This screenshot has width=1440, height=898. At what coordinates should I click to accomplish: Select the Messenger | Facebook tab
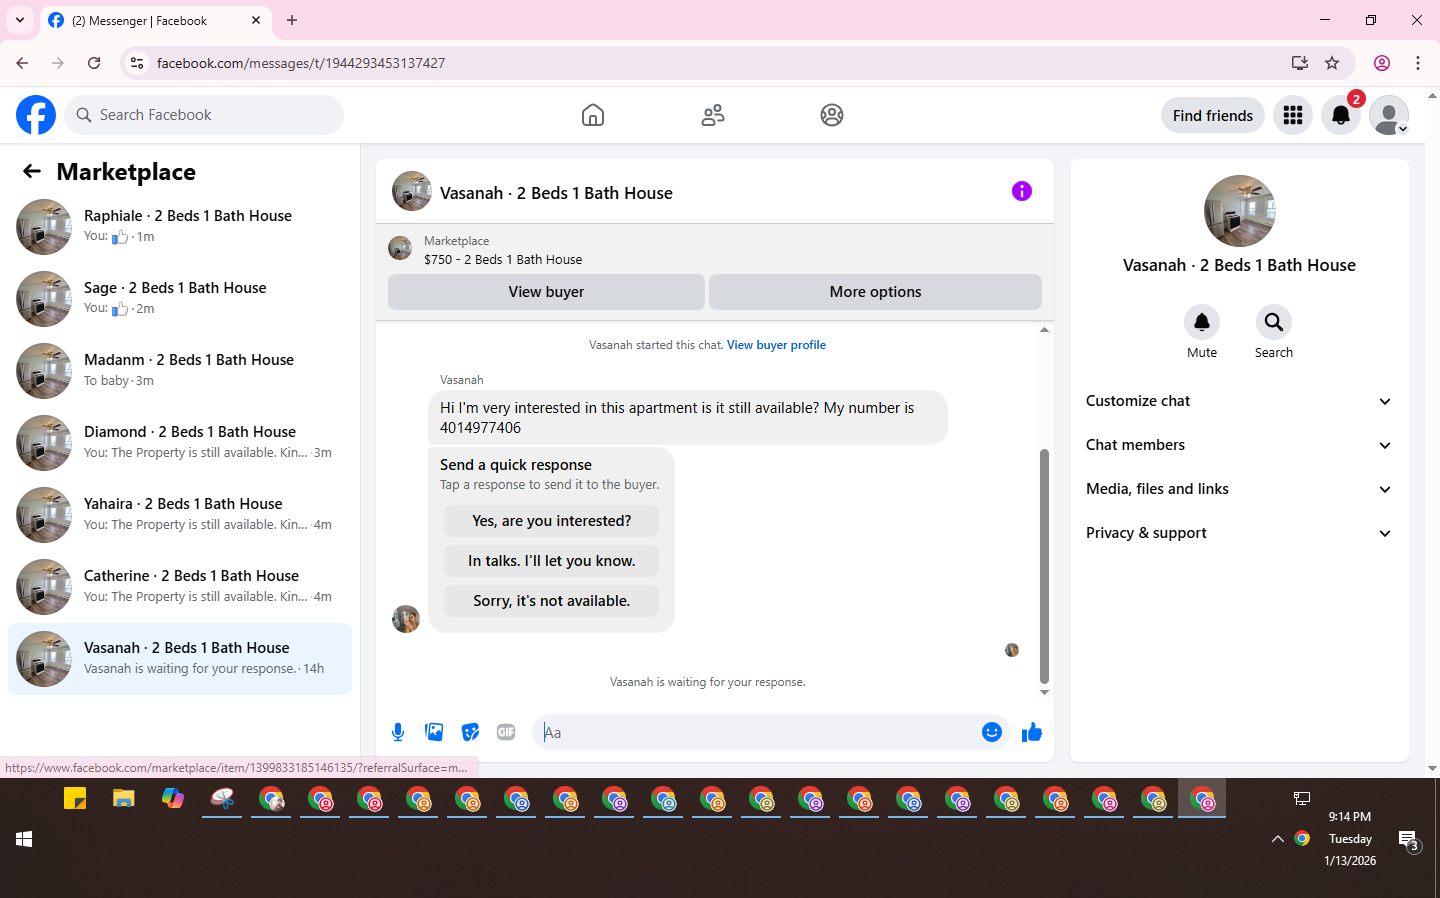[155, 20]
